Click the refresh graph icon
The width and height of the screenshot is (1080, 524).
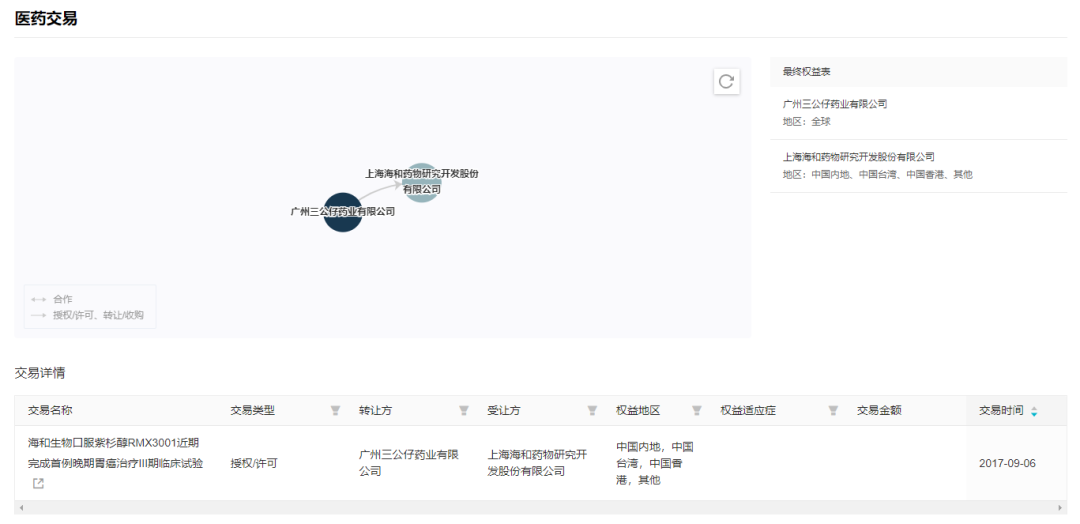click(726, 81)
